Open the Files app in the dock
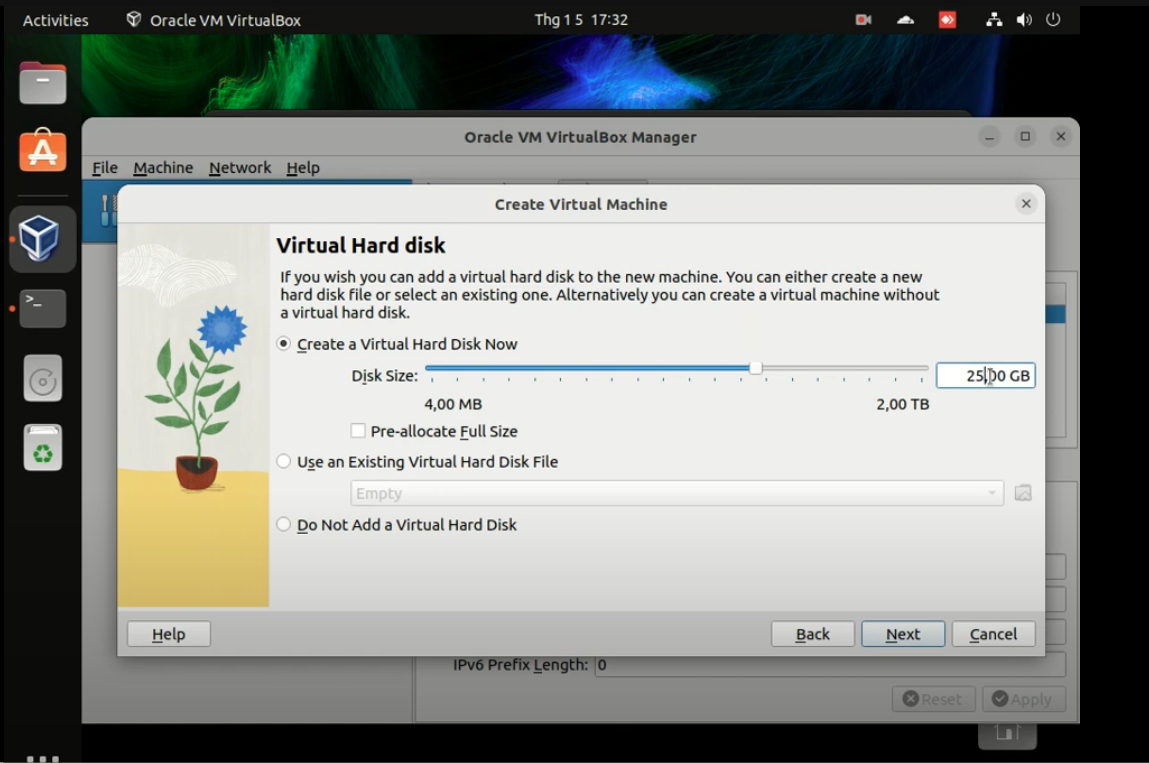The height and width of the screenshot is (763, 1149). tap(42, 82)
